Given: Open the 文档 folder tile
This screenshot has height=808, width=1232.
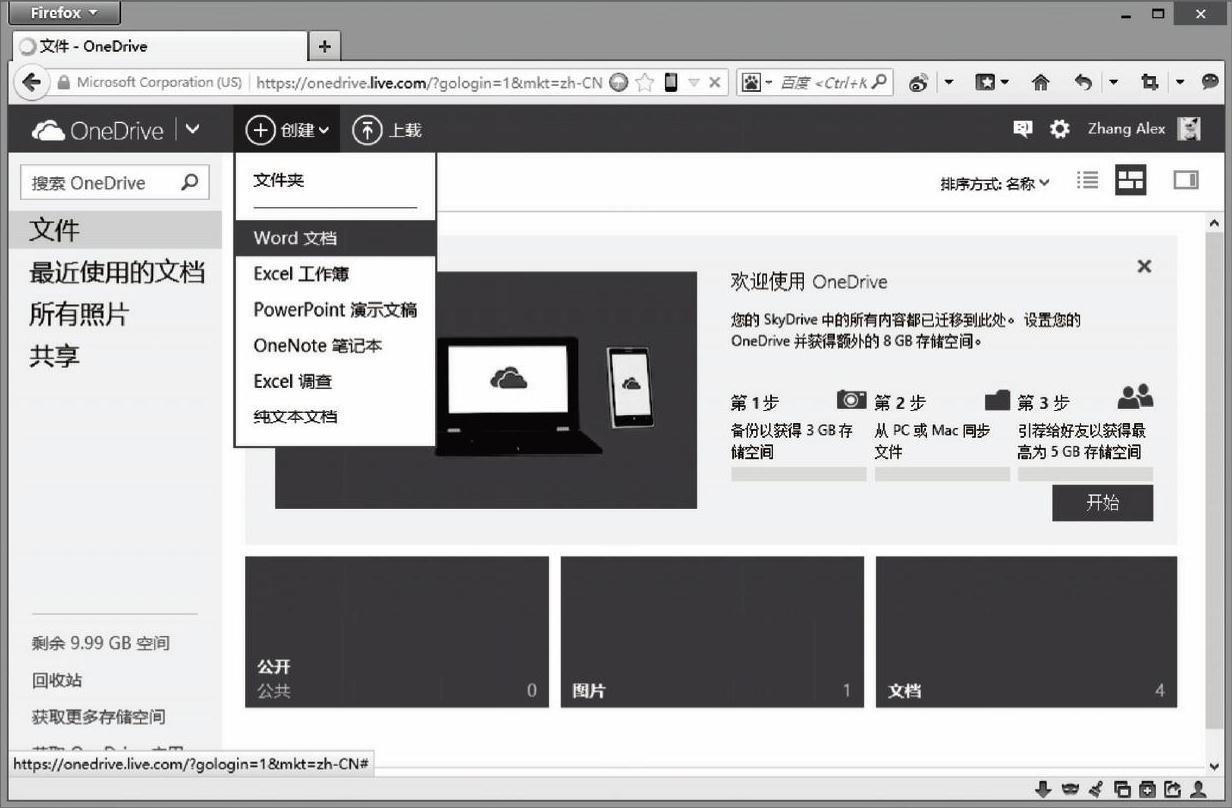Looking at the screenshot, I should pyautogui.click(x=1026, y=632).
